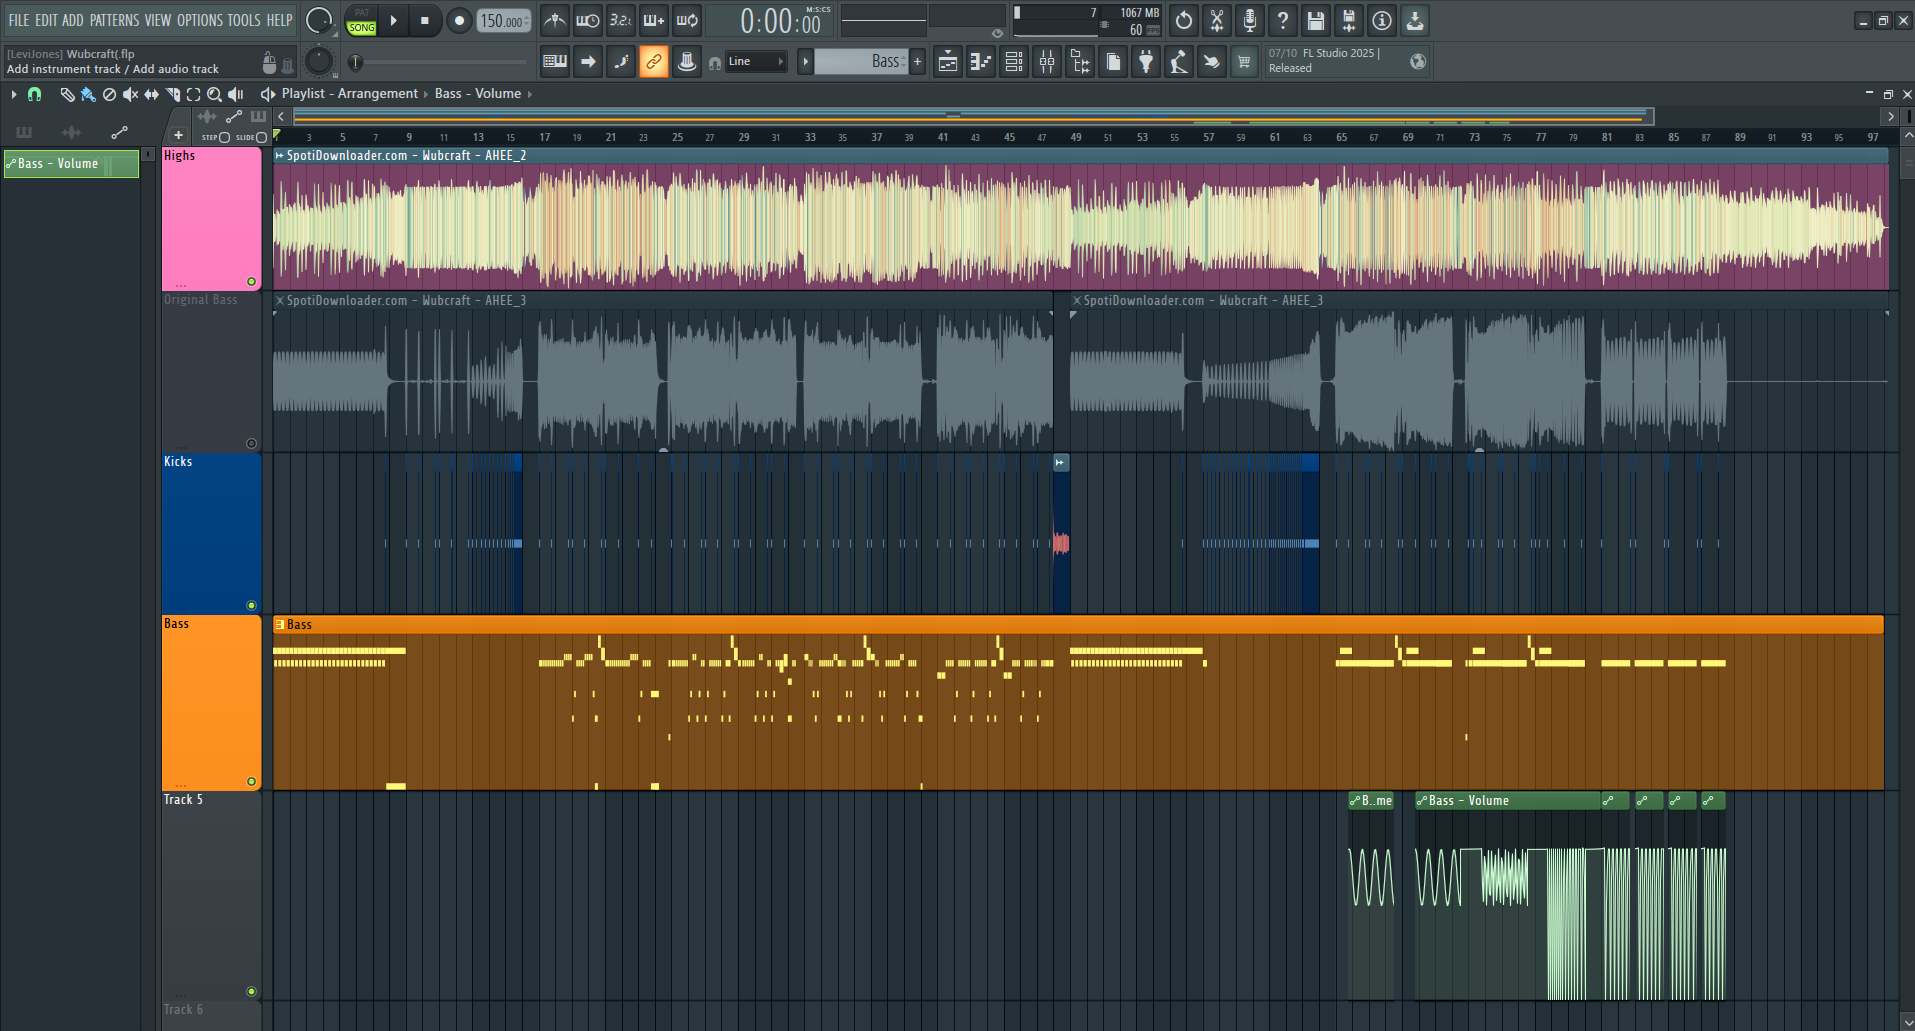Open the tempo tapper icon
This screenshot has height=1031, width=1915.
(x=1179, y=62)
